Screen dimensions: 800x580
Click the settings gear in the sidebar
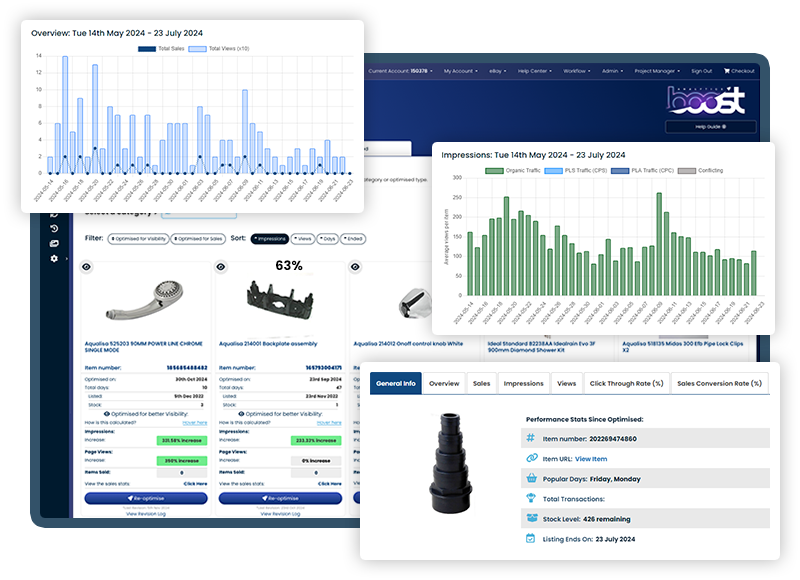55,258
